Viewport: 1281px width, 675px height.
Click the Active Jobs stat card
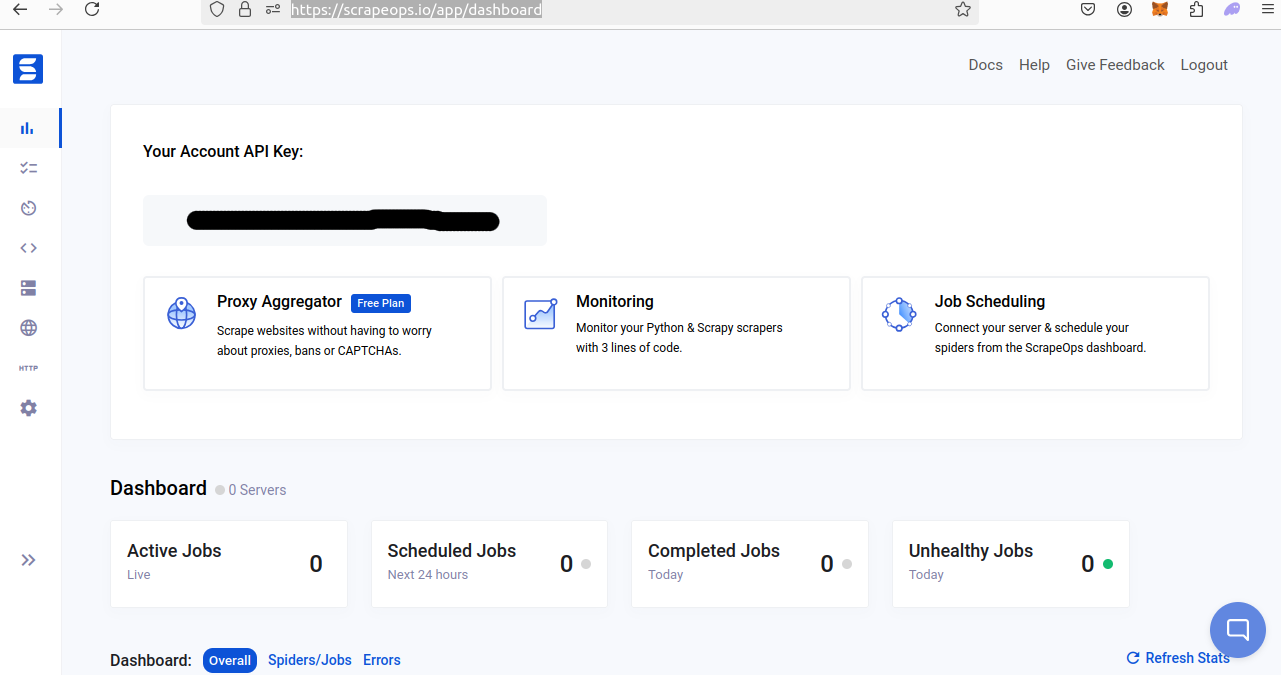pos(229,564)
